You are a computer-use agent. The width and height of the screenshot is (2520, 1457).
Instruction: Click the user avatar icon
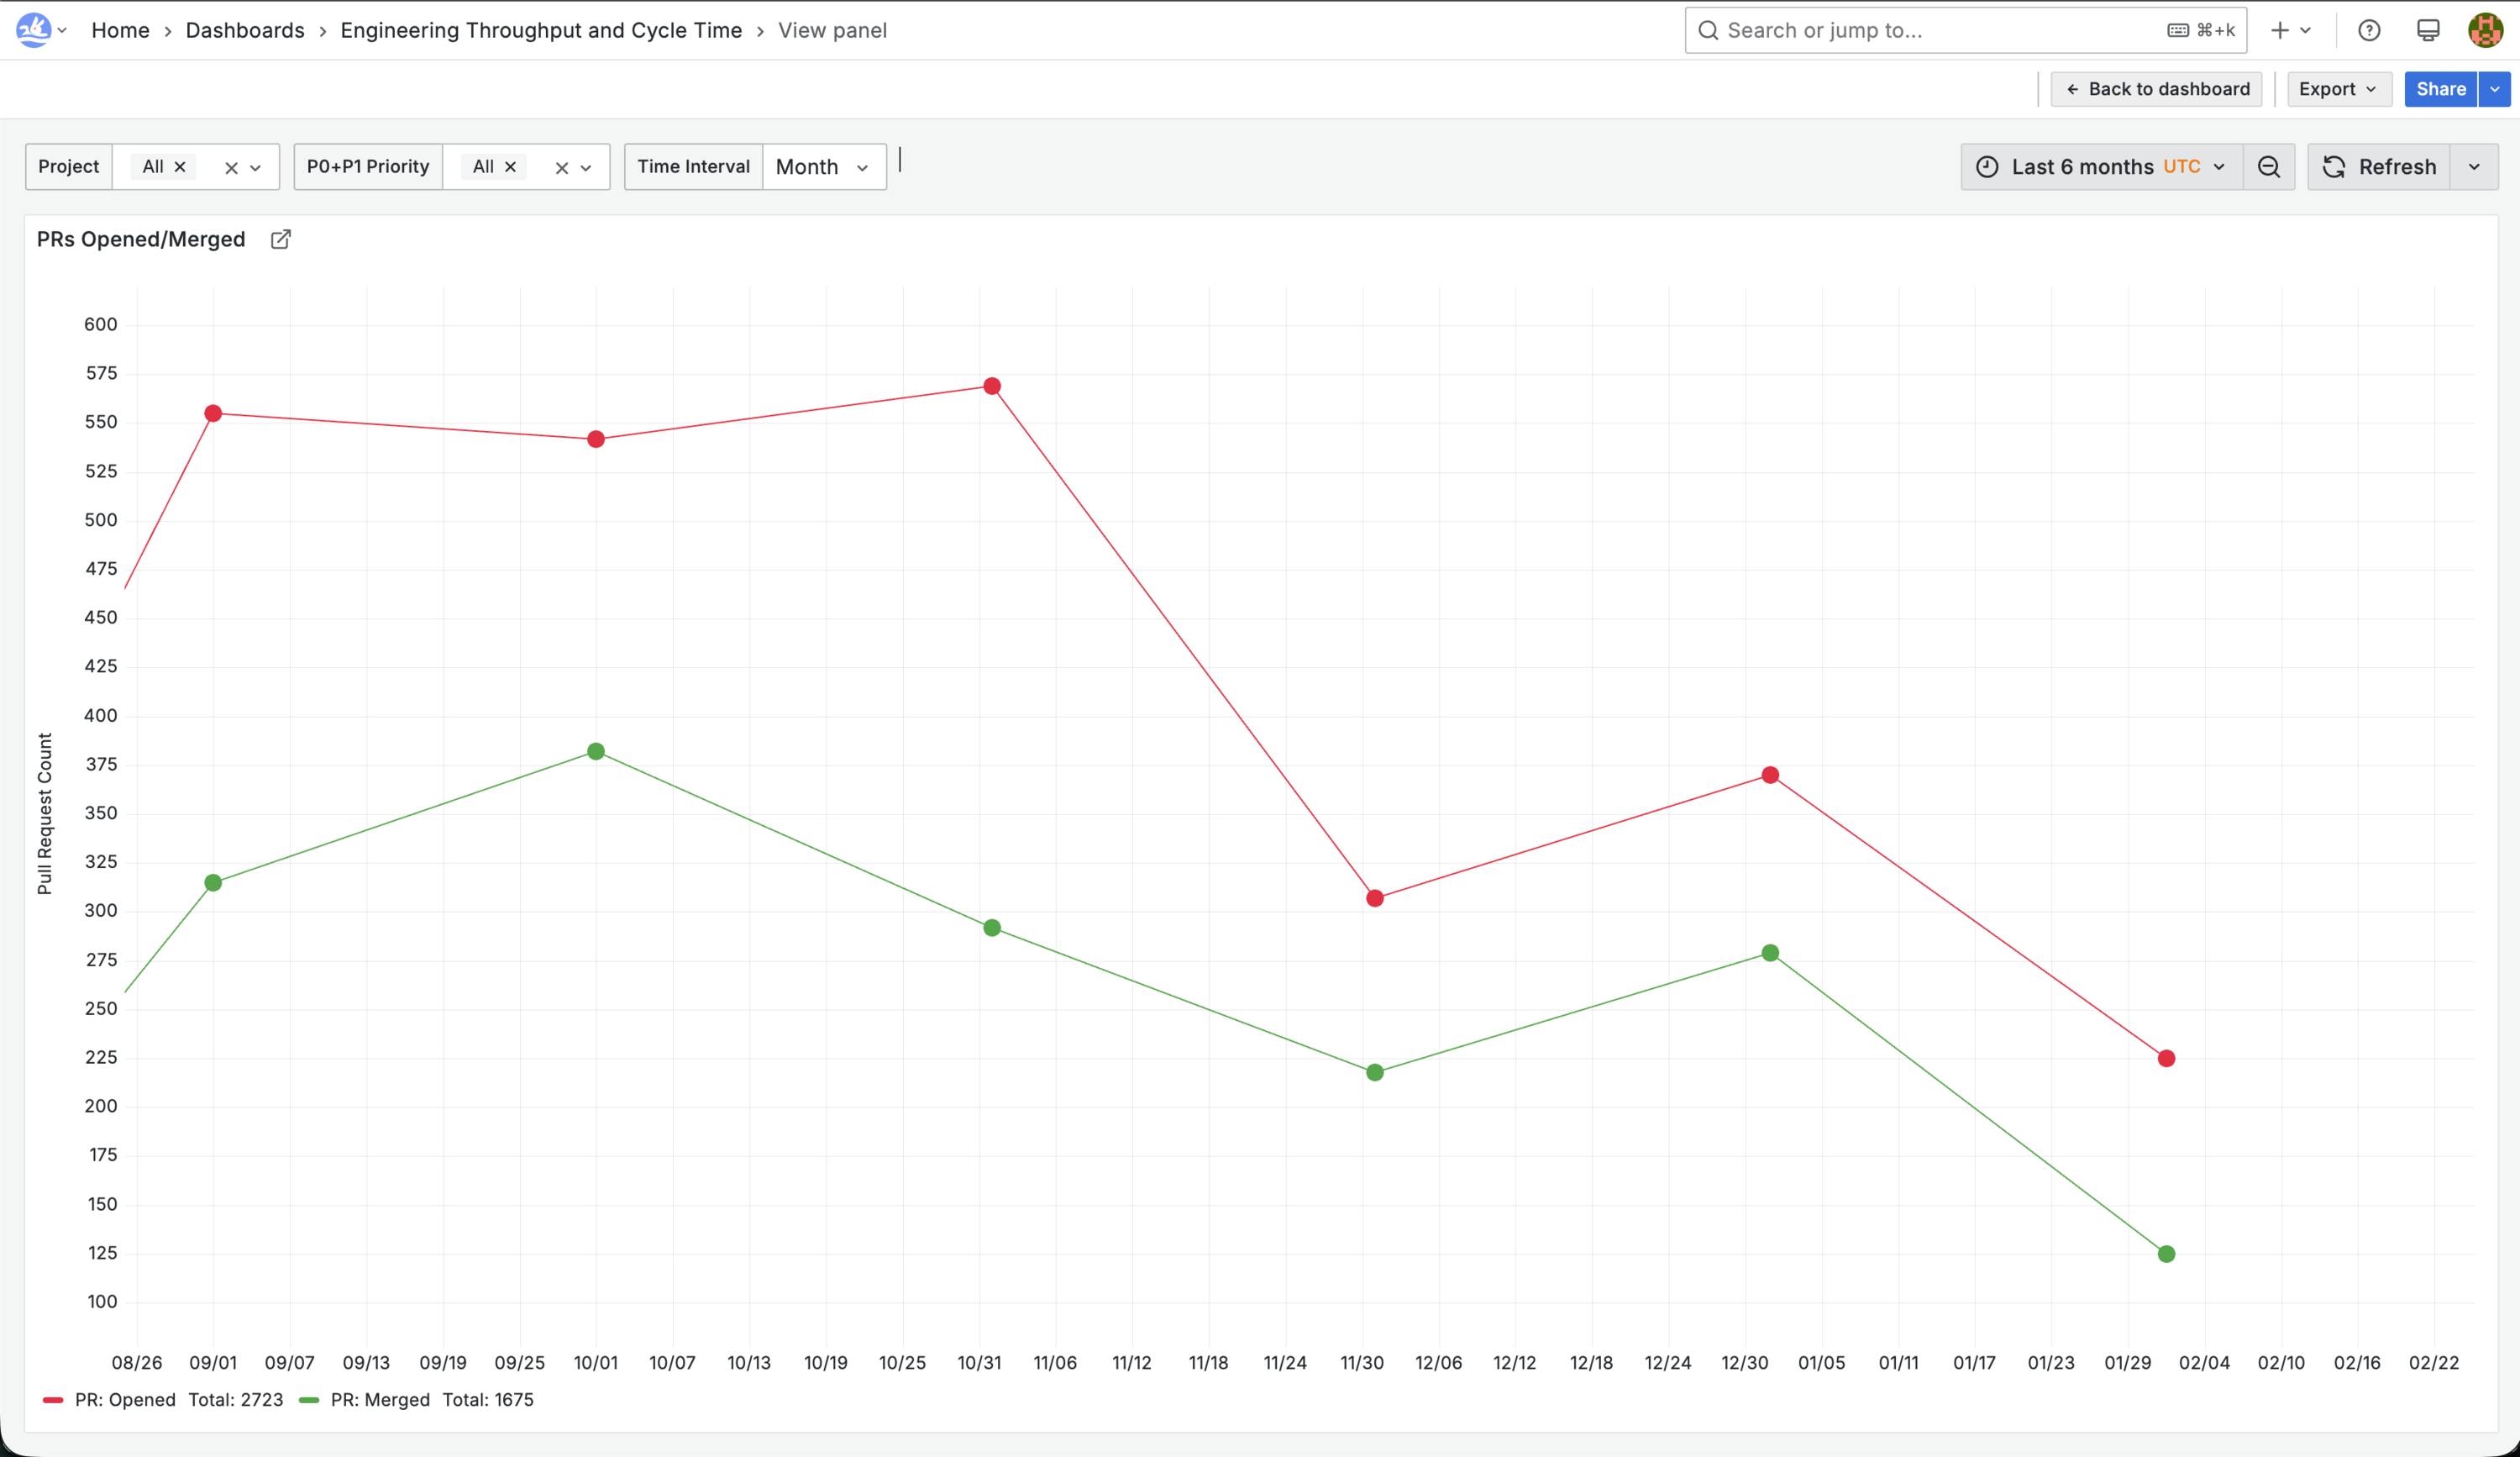(x=2485, y=30)
